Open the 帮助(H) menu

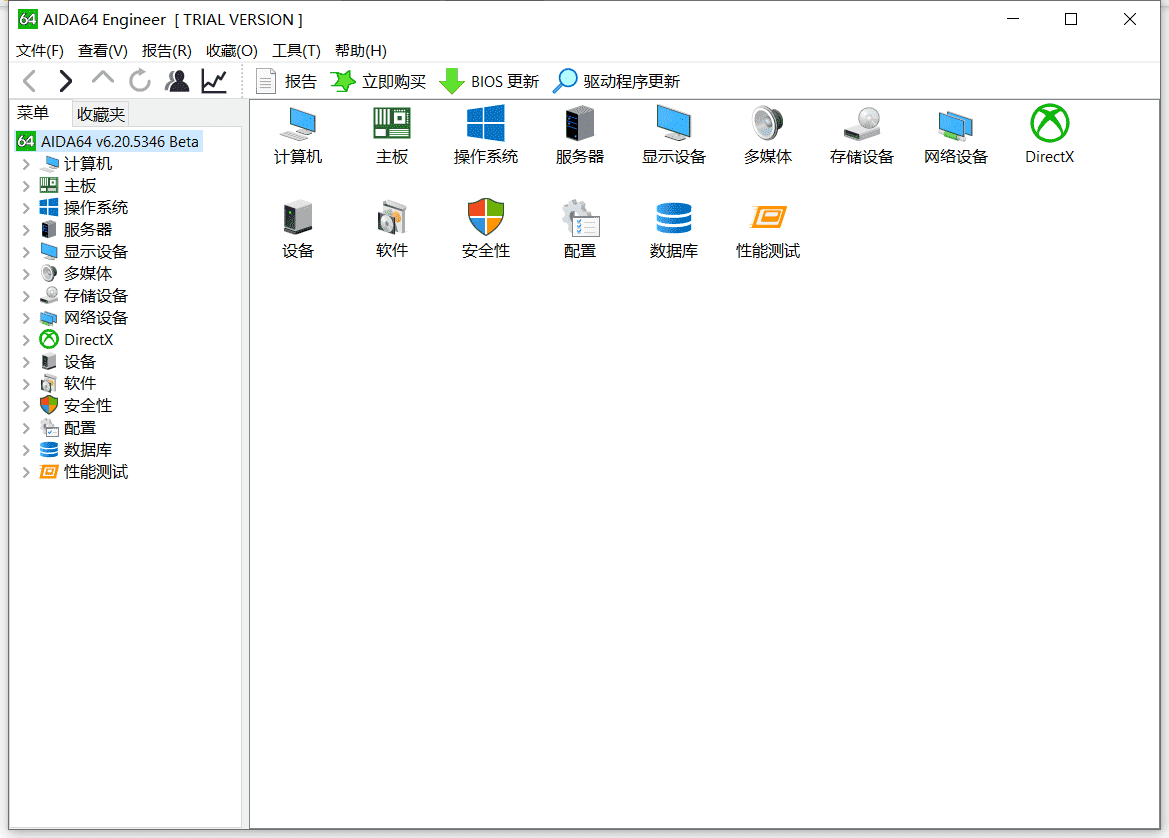(x=360, y=51)
